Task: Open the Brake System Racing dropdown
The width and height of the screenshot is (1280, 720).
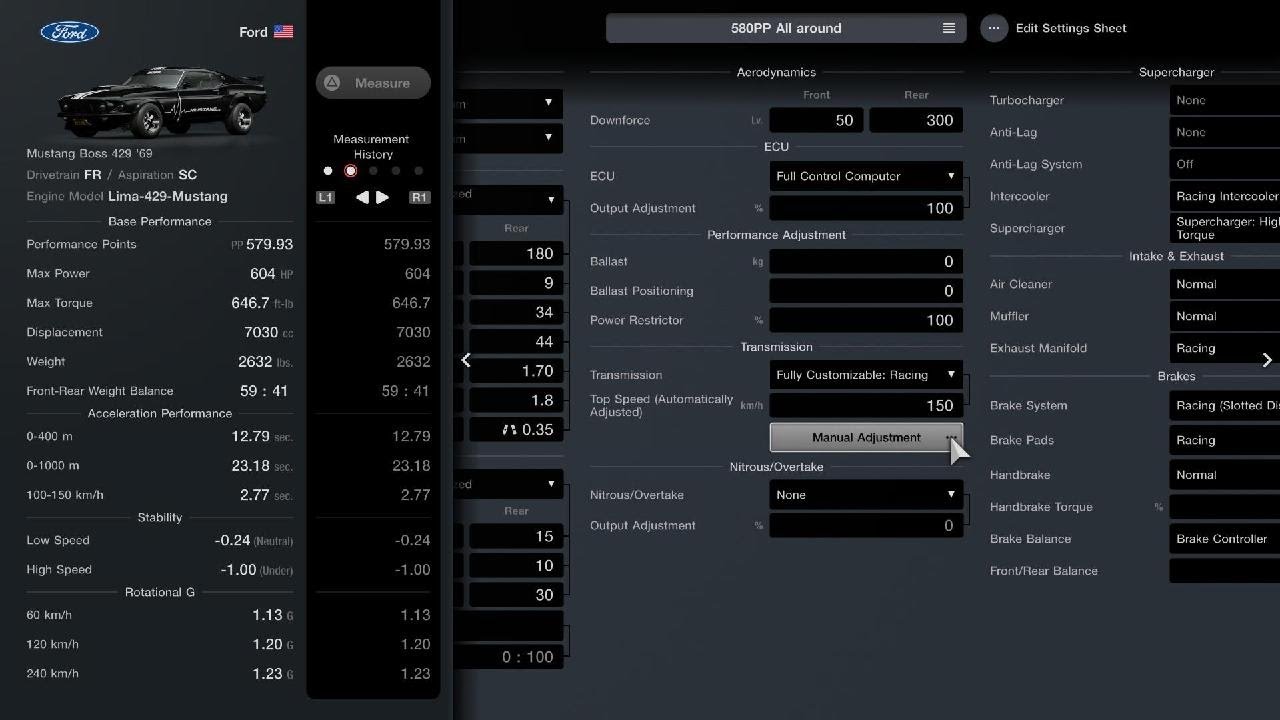Action: point(1225,405)
